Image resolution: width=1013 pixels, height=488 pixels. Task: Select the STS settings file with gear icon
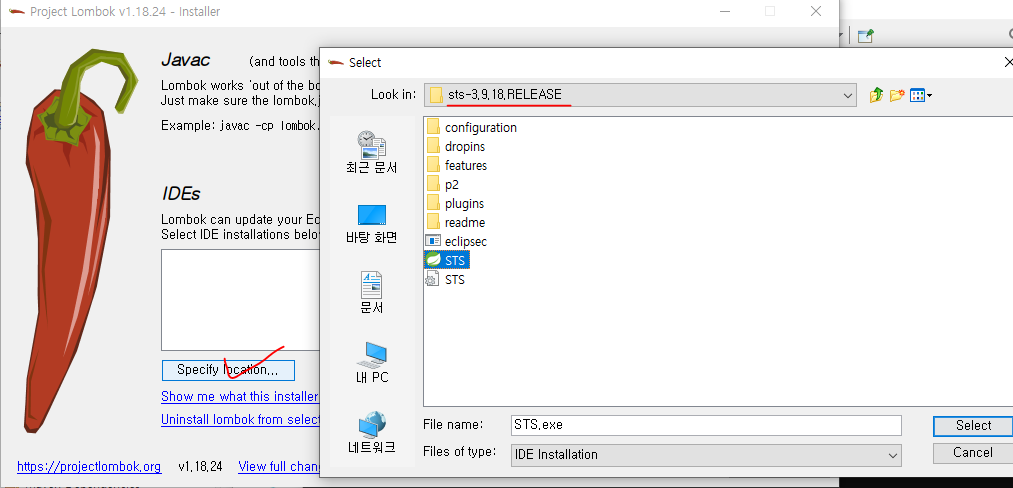coord(445,280)
